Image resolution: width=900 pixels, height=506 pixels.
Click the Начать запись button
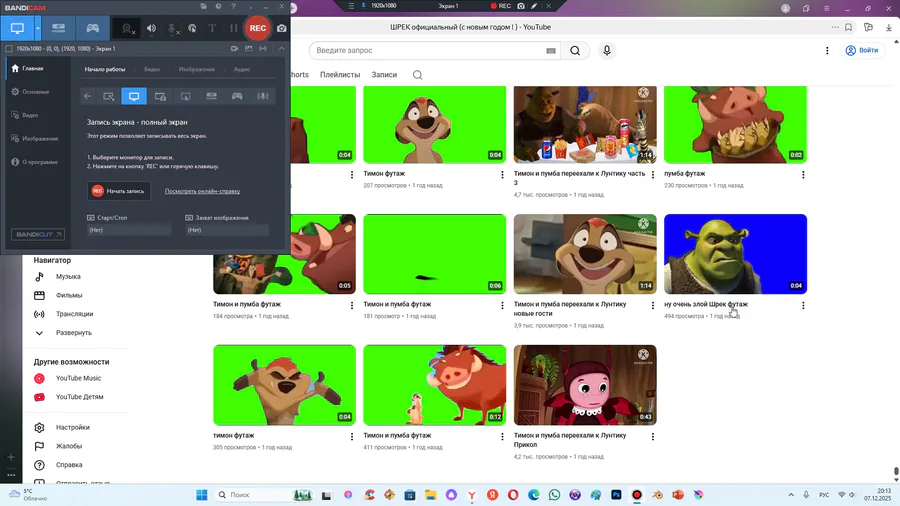pos(119,191)
